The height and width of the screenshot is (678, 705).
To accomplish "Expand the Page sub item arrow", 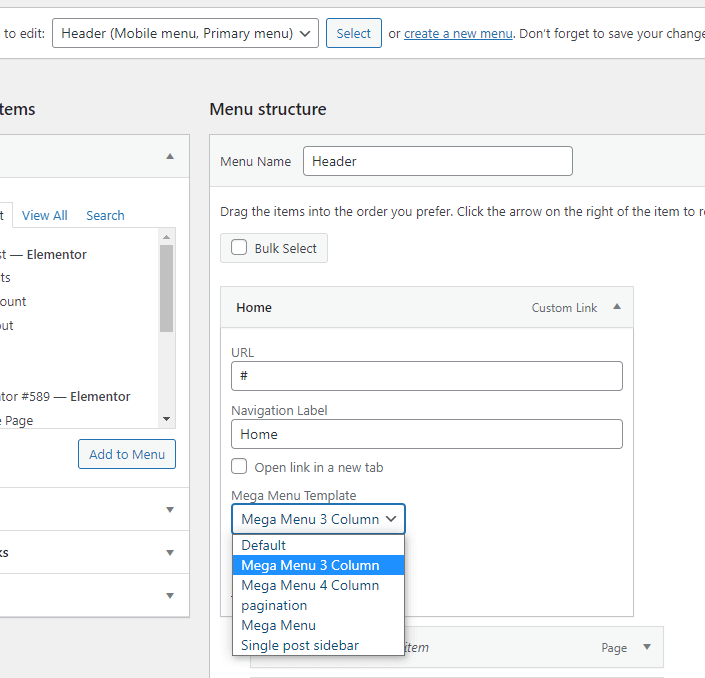I will point(647,647).
